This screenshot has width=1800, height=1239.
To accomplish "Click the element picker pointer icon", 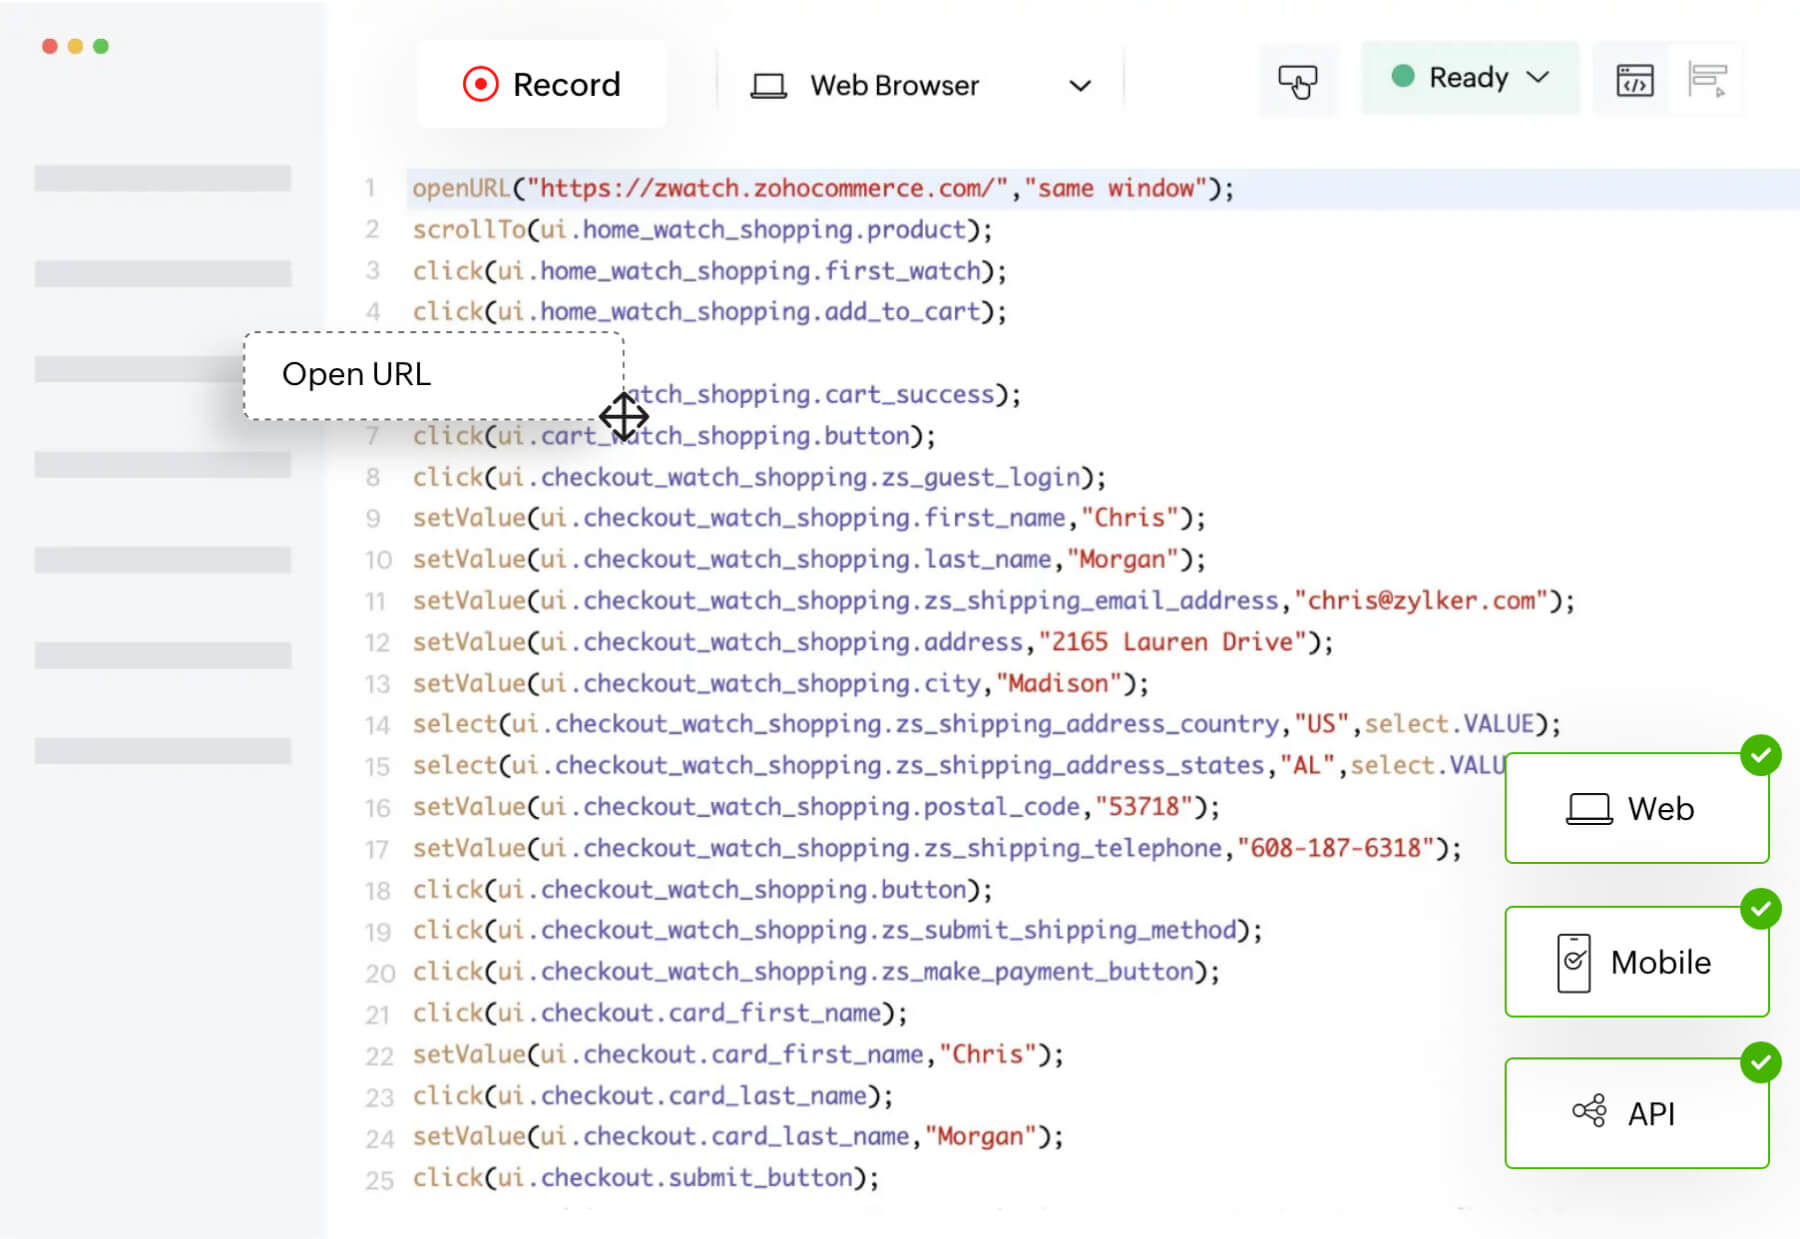I will [1298, 79].
